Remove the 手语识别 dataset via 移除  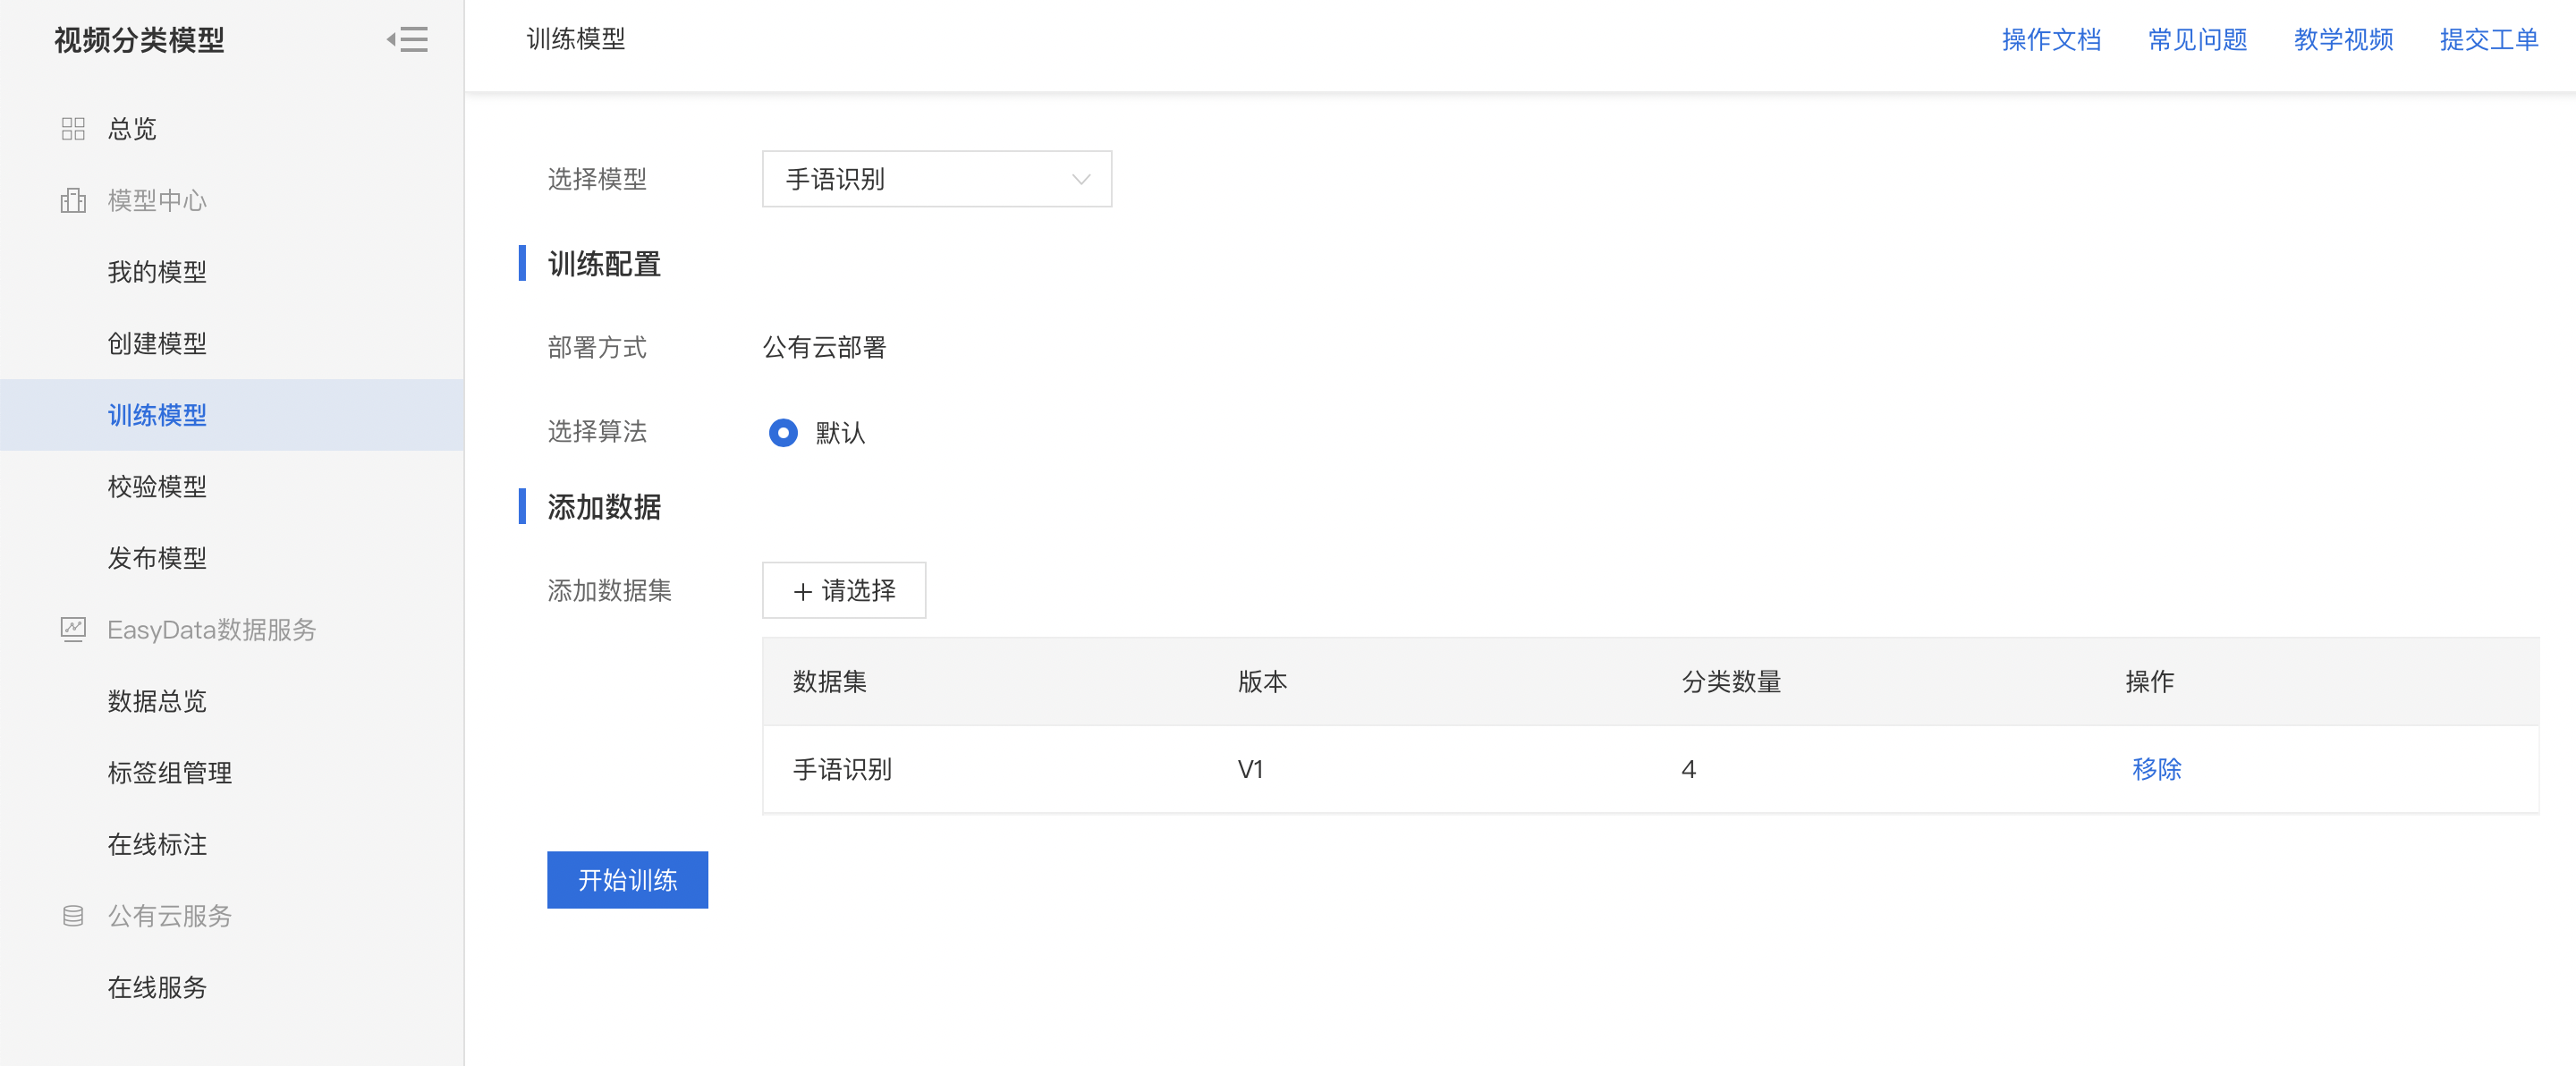(2156, 769)
